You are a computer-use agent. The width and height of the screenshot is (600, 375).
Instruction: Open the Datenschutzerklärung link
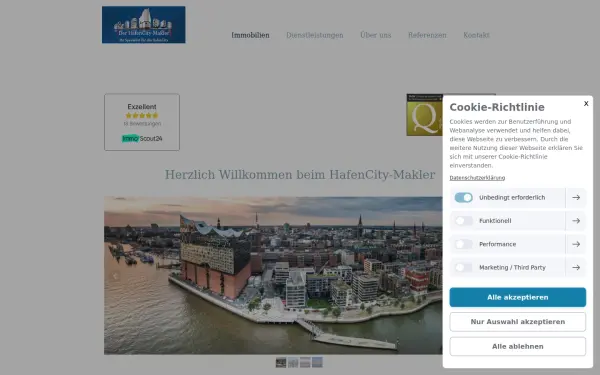477,178
